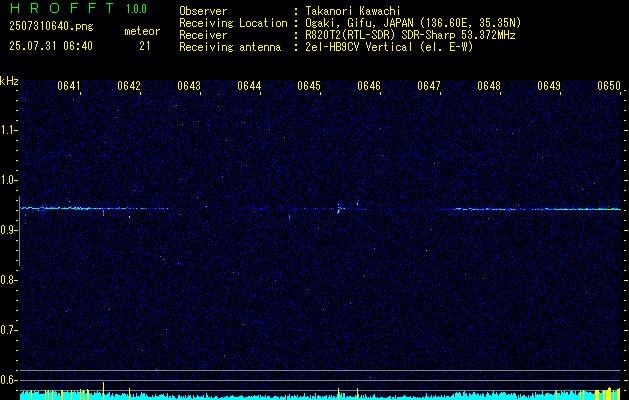This screenshot has height=400, width=629.
Task: Click the 0642 time axis marker
Action: click(129, 86)
